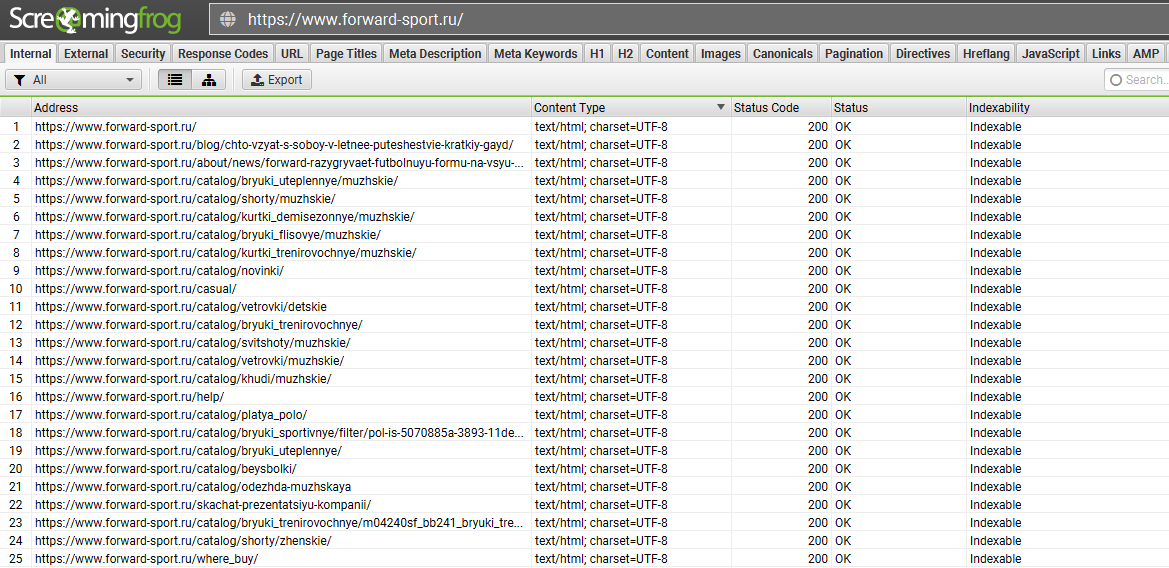Open the JavaScript tab

(x=1050, y=54)
